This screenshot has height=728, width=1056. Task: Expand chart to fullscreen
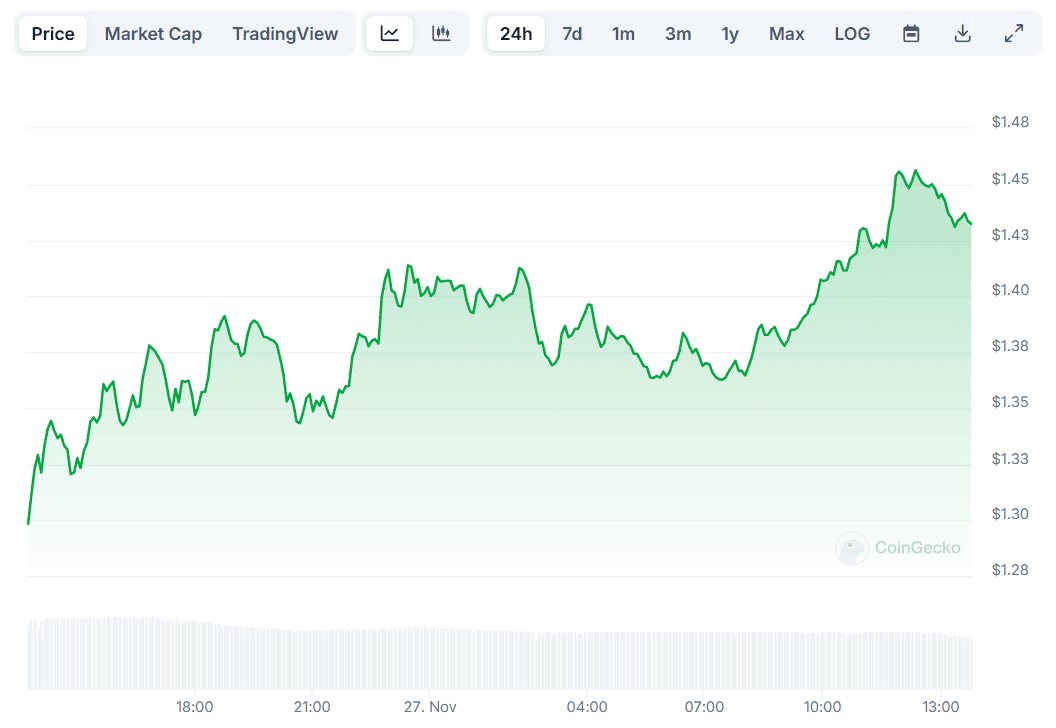1014,33
